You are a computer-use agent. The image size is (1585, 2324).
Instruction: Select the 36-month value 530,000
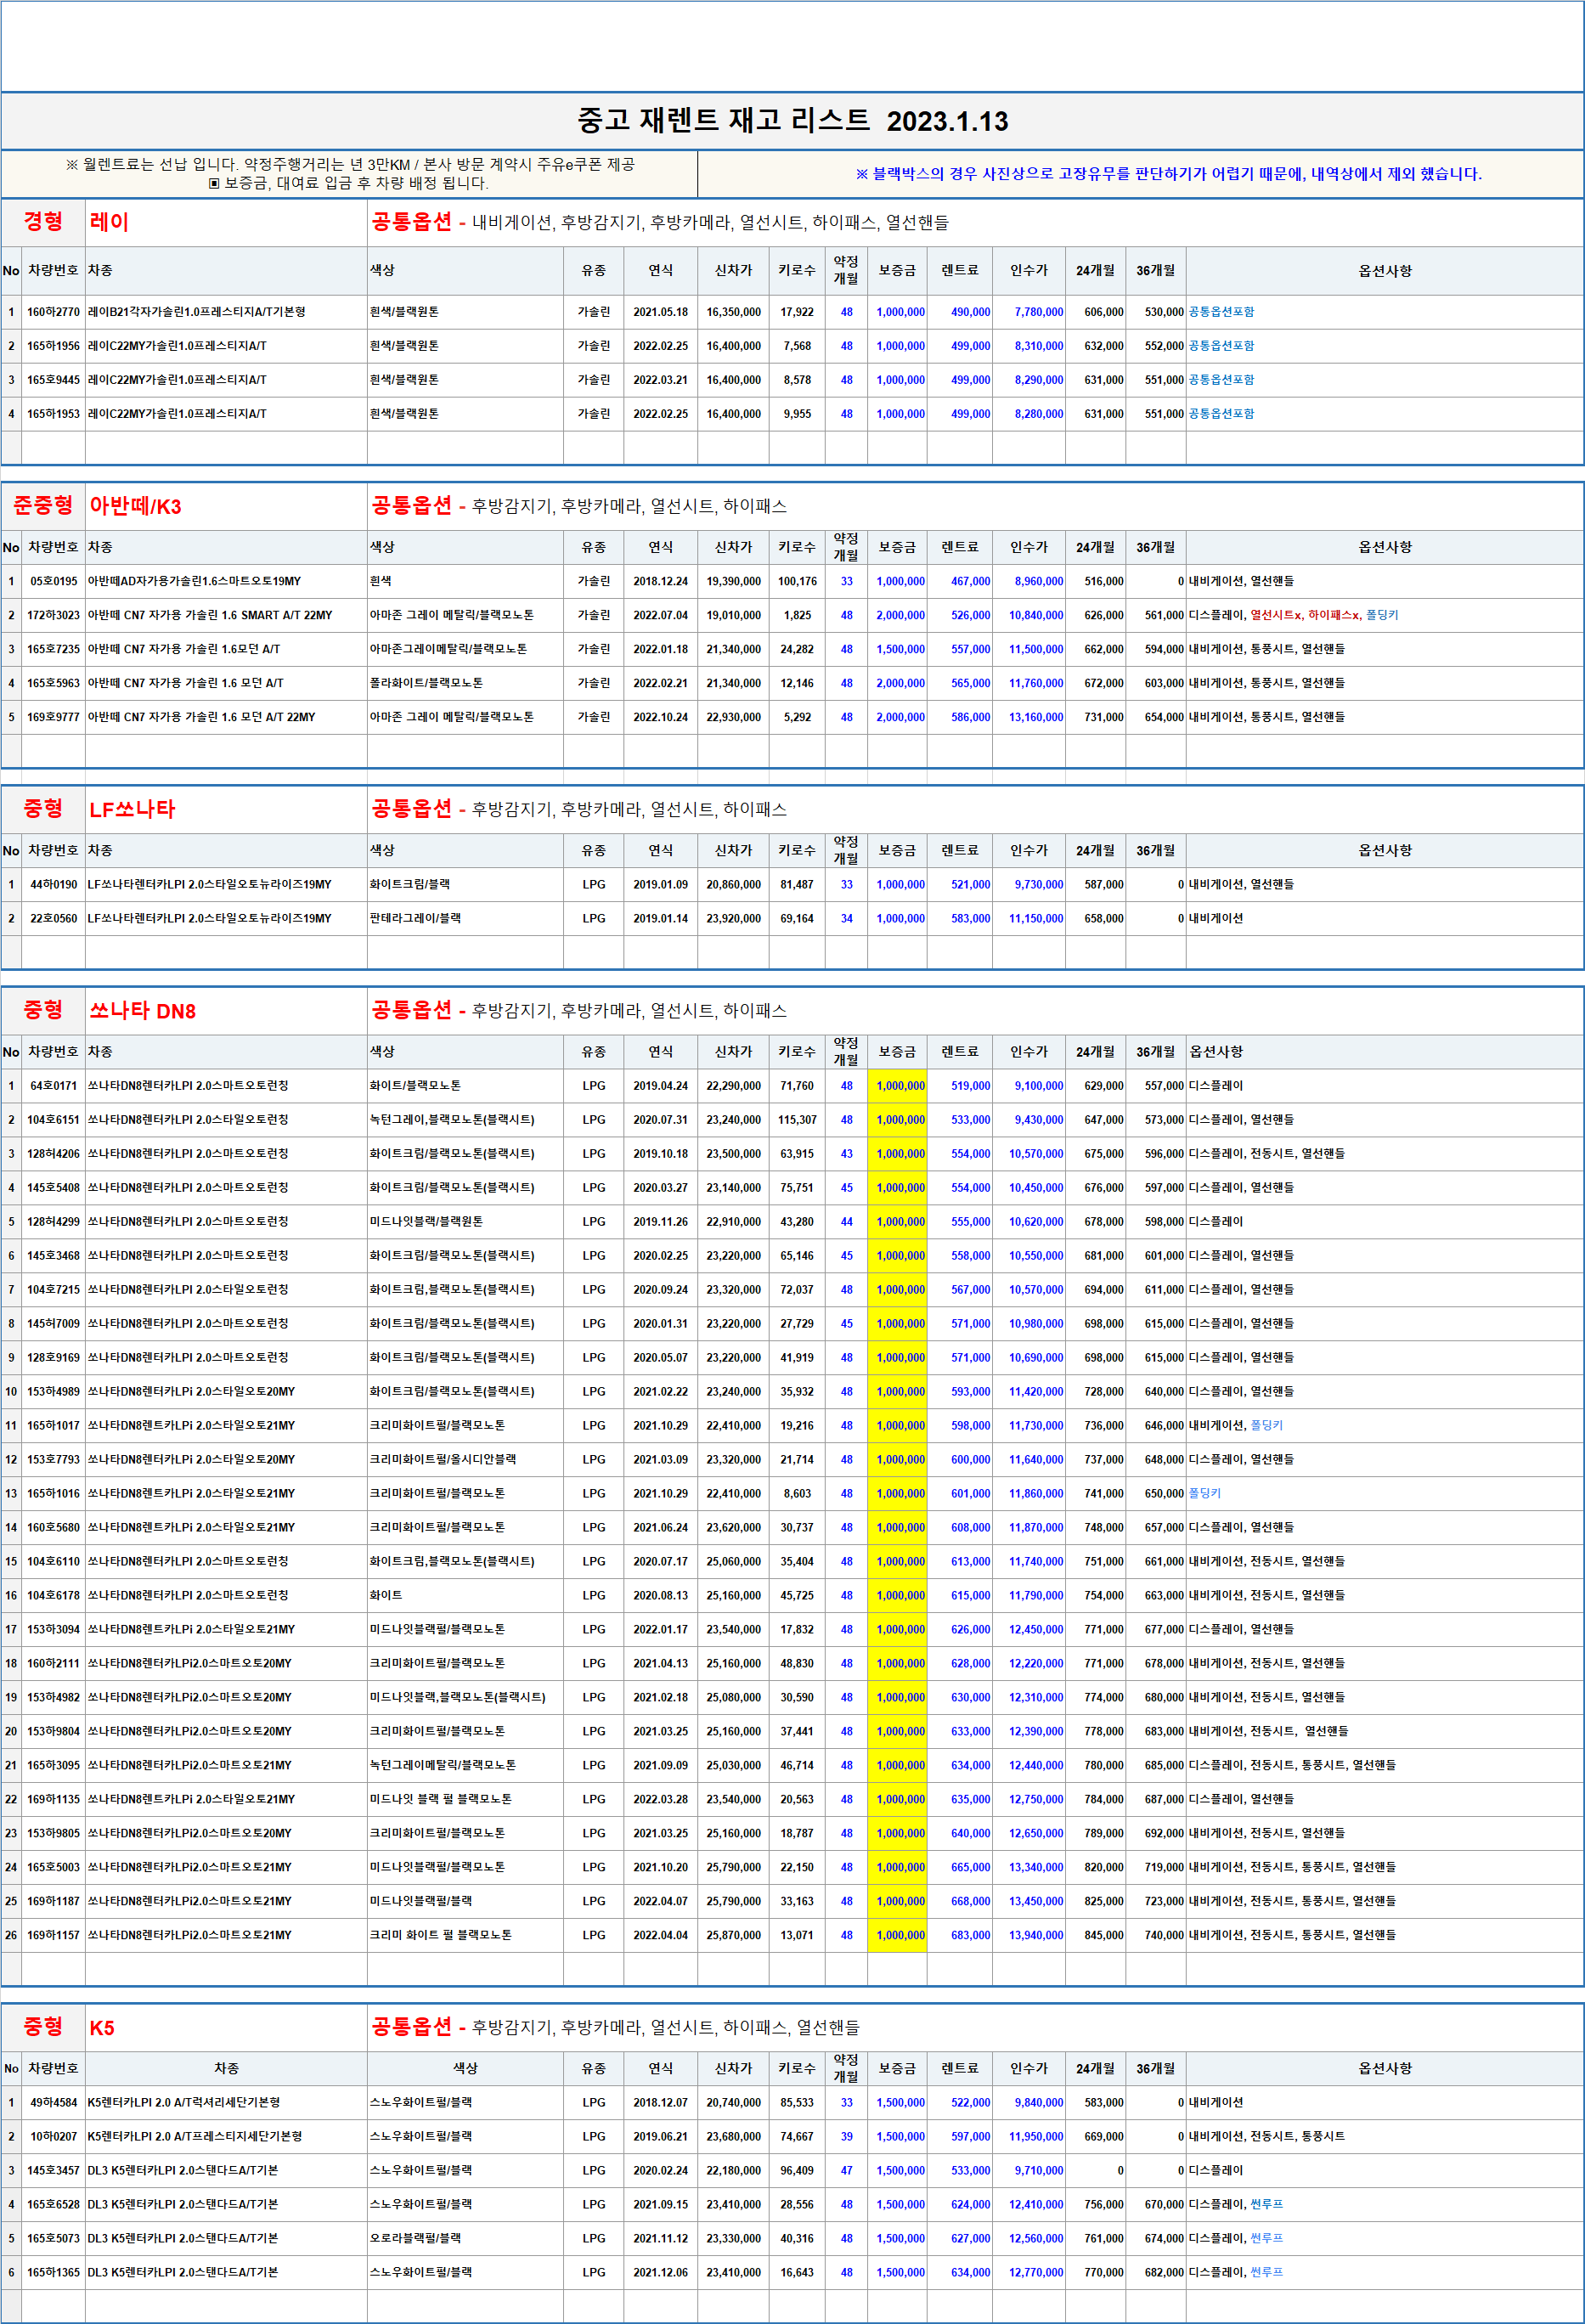point(1164,312)
